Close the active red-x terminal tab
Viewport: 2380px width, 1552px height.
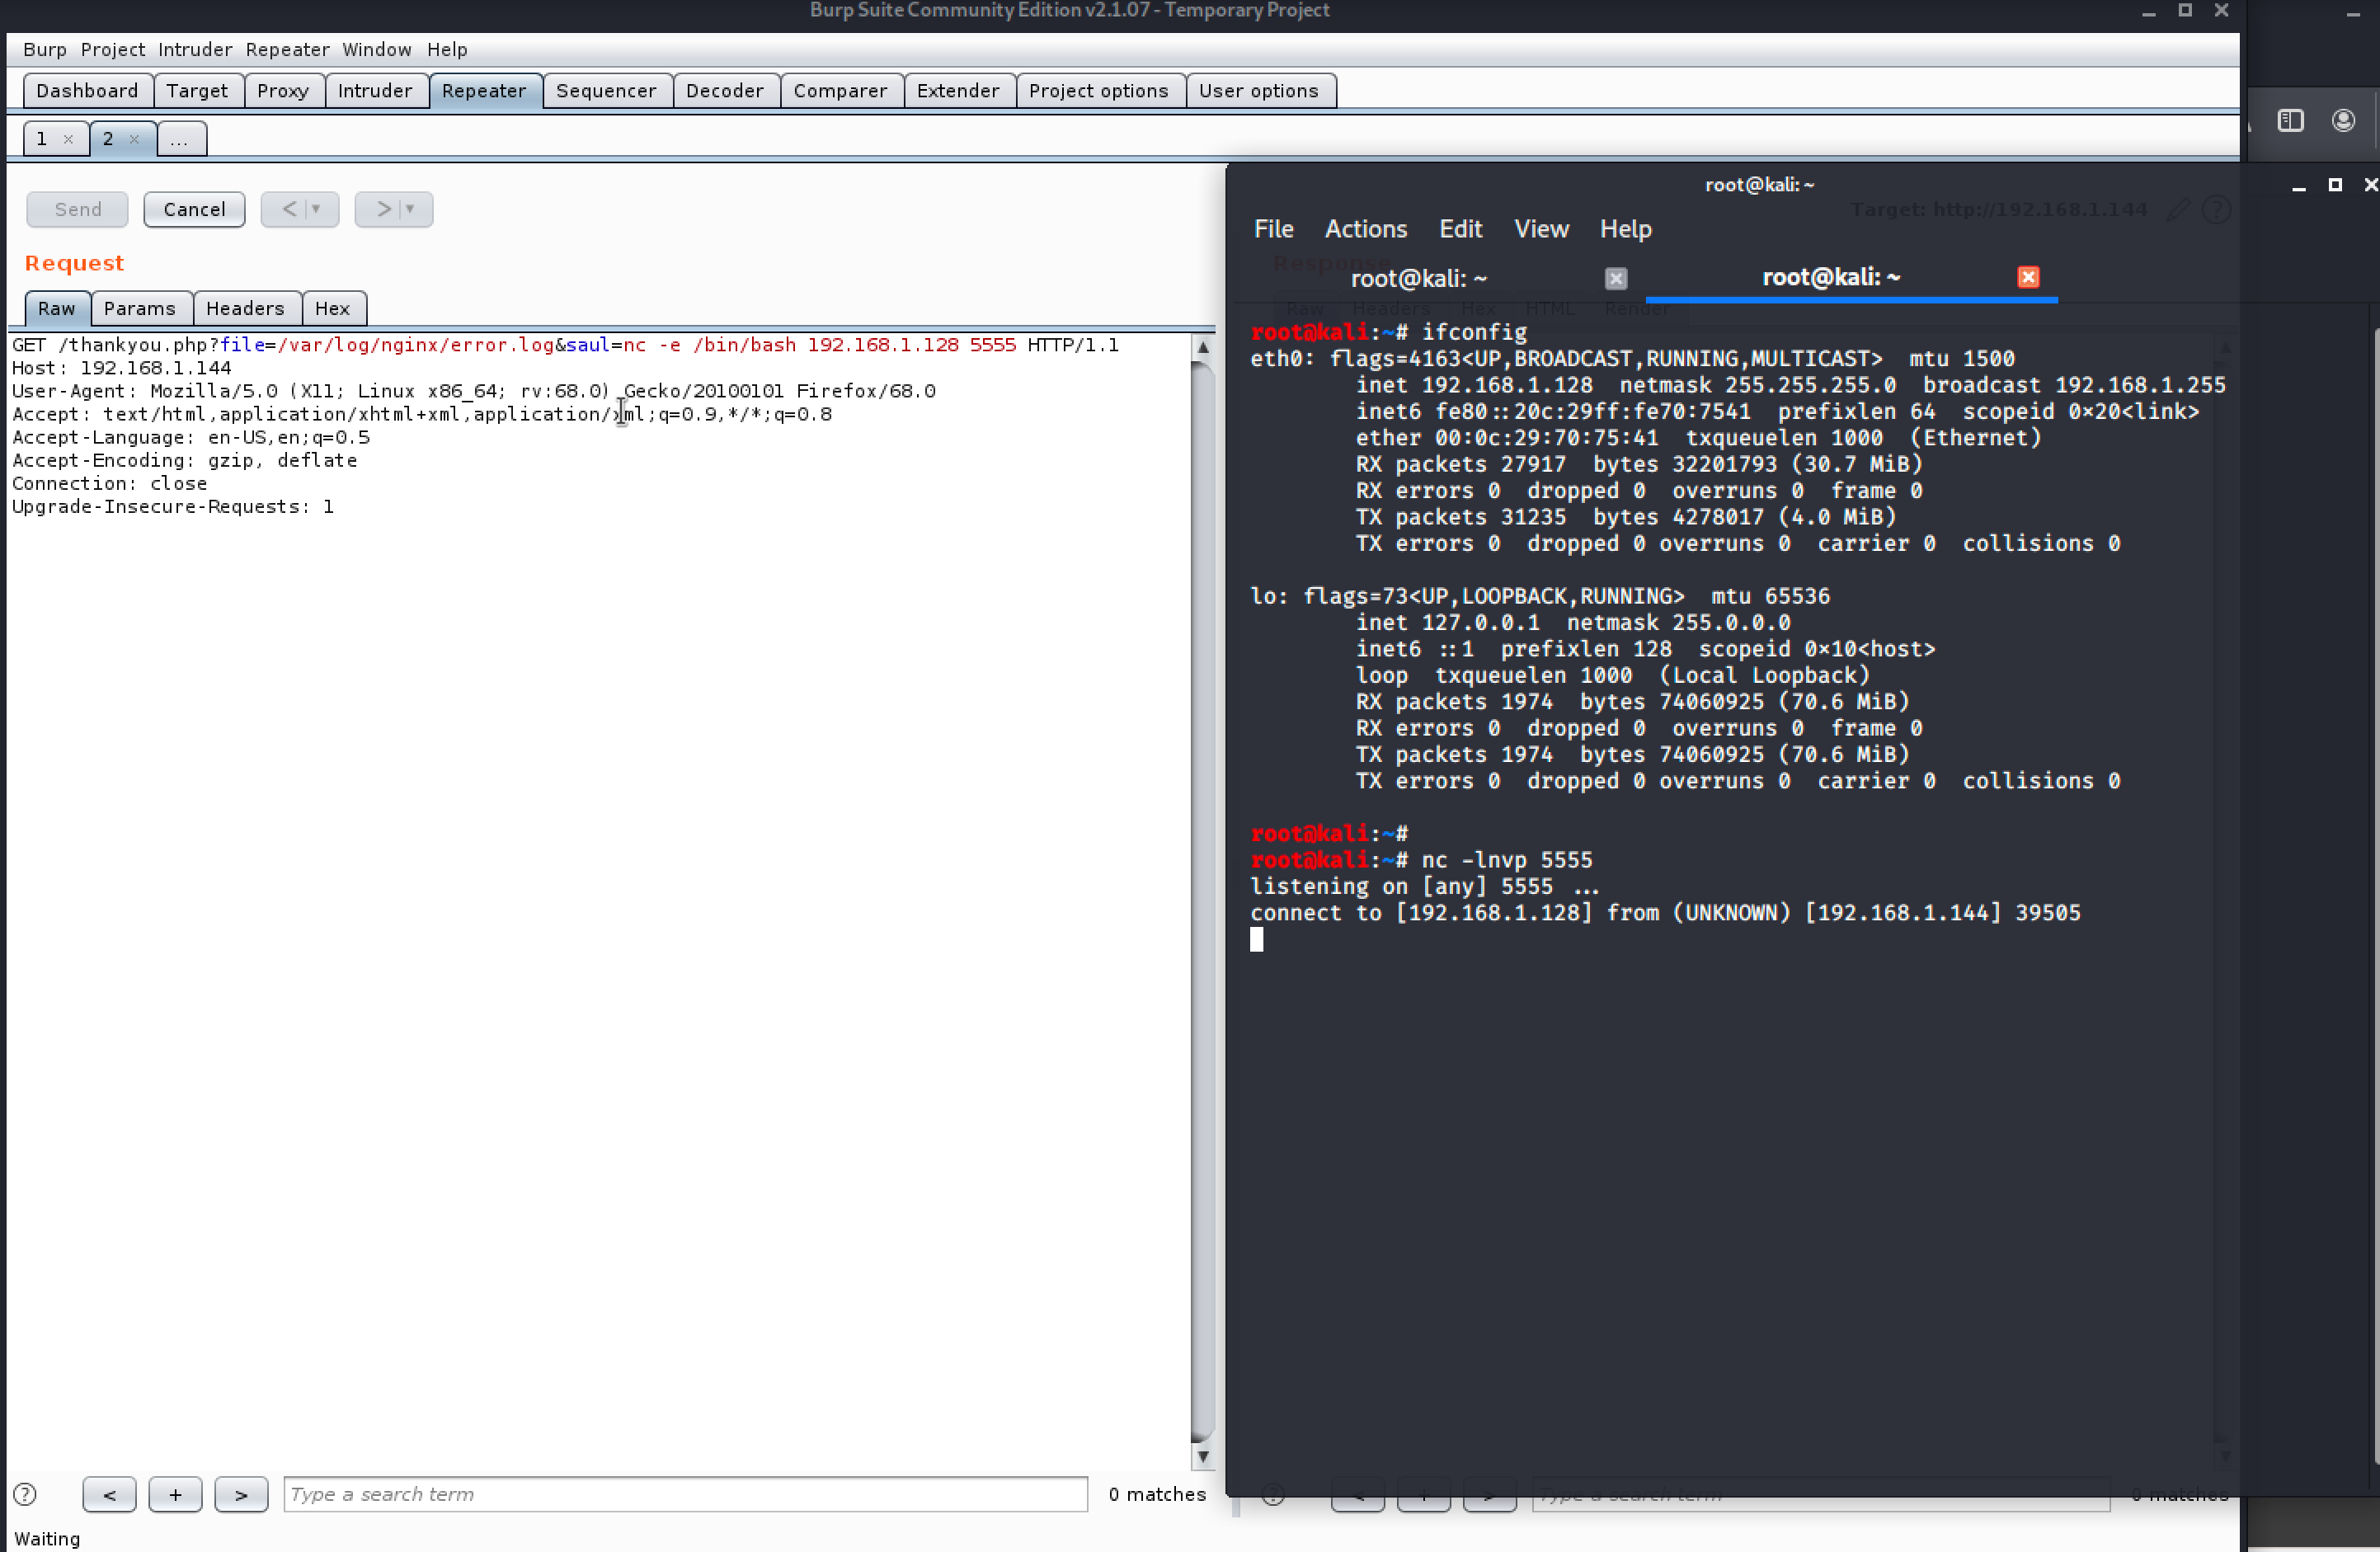2027,277
